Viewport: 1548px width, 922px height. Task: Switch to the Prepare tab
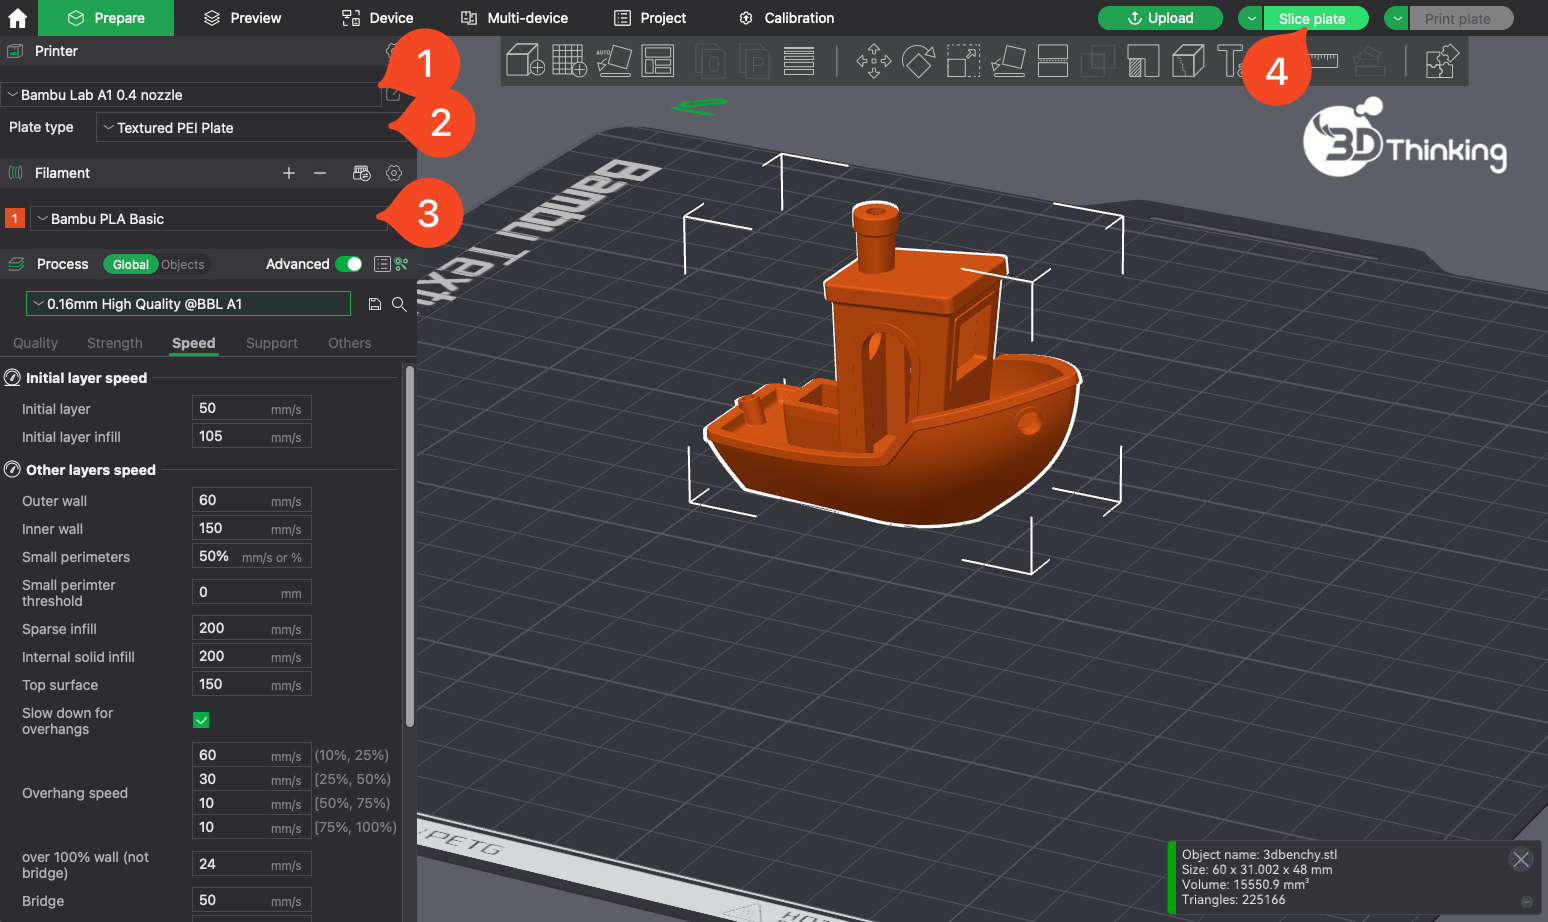106,18
